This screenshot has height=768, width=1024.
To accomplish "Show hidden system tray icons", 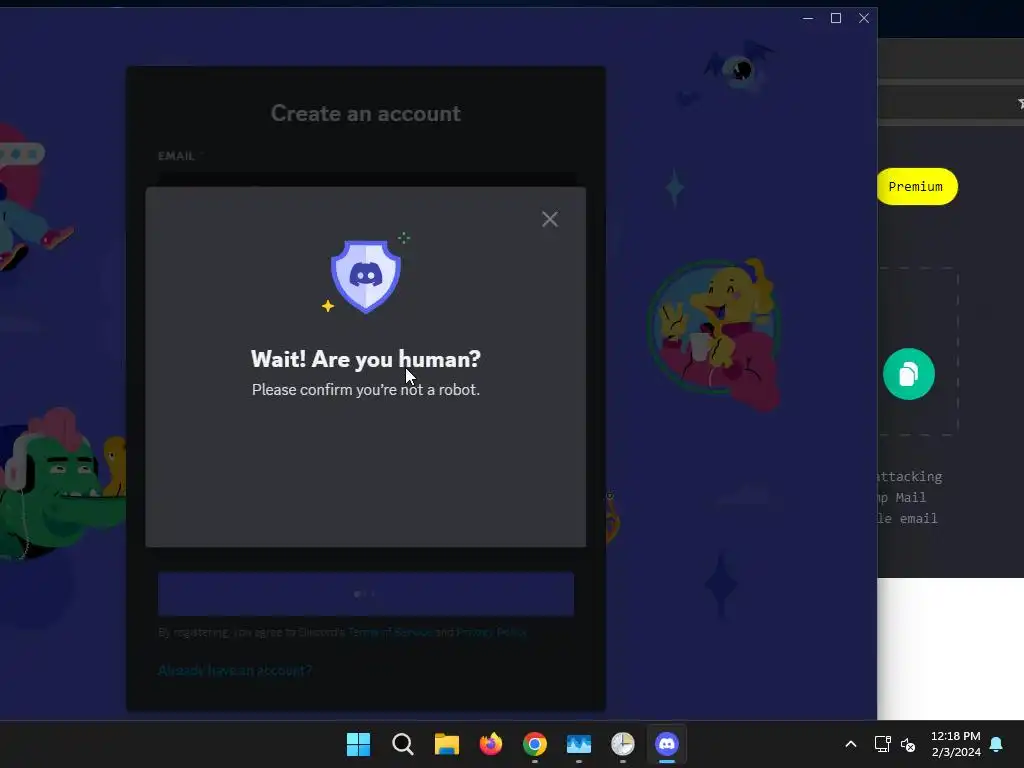I will [850, 744].
